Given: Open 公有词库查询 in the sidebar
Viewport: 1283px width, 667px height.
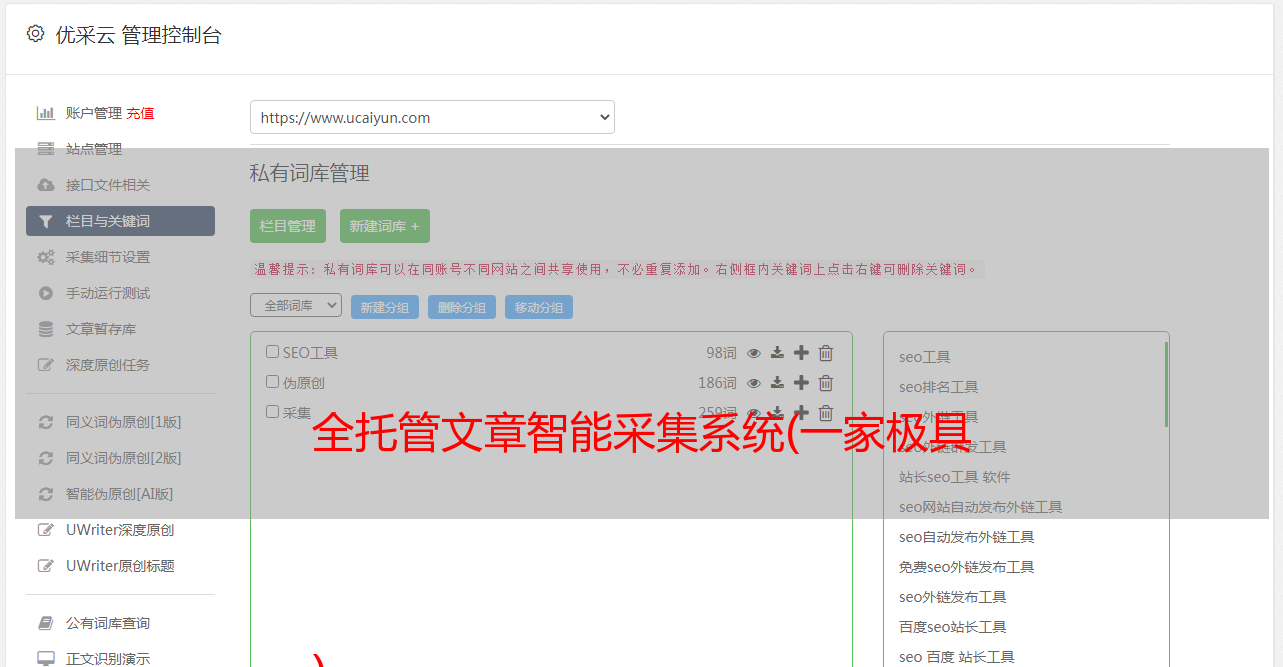Looking at the screenshot, I should pos(108,623).
